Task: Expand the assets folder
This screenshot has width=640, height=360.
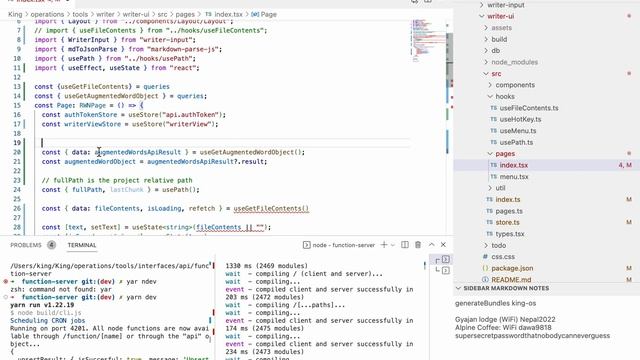Action: (x=486, y=28)
